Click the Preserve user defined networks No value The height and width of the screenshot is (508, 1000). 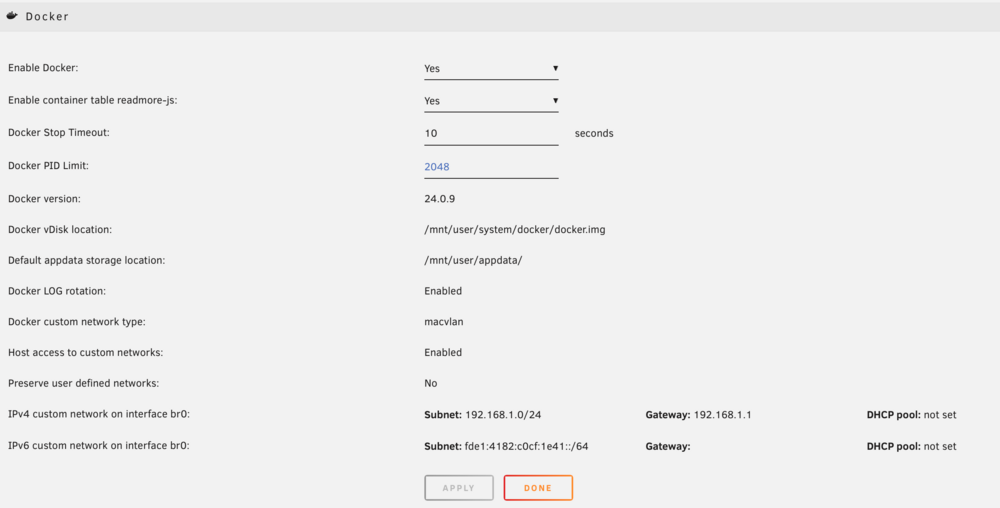431,384
